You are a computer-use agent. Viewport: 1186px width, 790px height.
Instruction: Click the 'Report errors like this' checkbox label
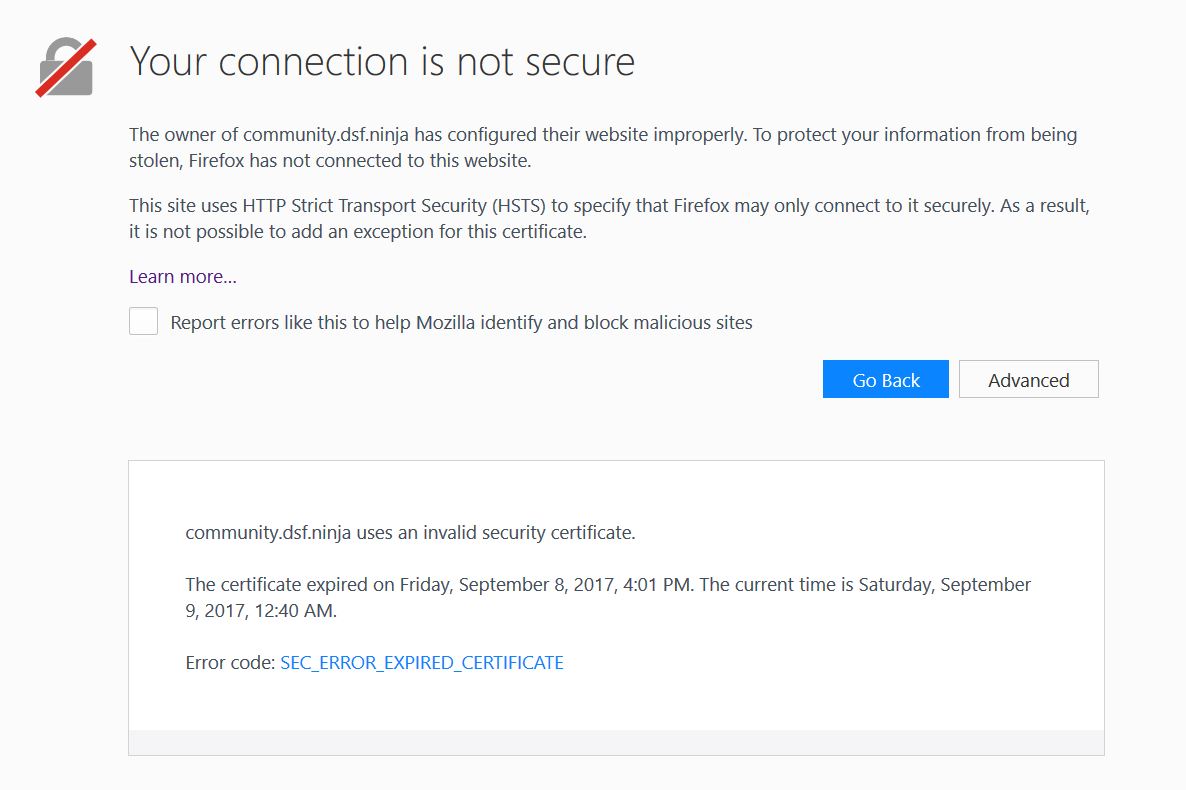[x=461, y=323]
